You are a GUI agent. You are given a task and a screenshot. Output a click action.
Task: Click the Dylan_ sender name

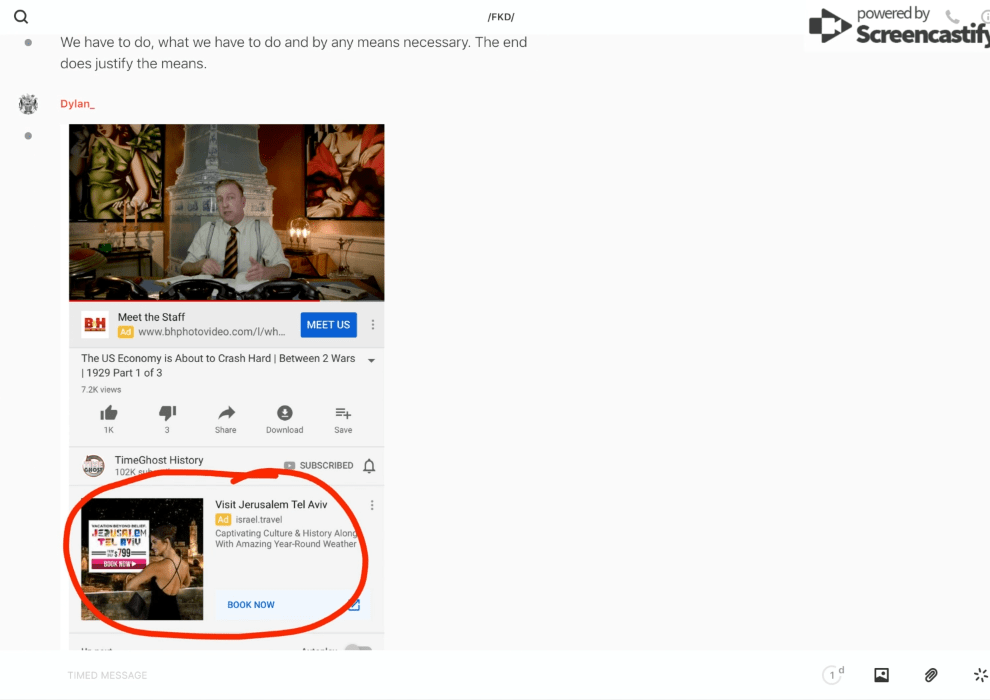tap(77, 104)
